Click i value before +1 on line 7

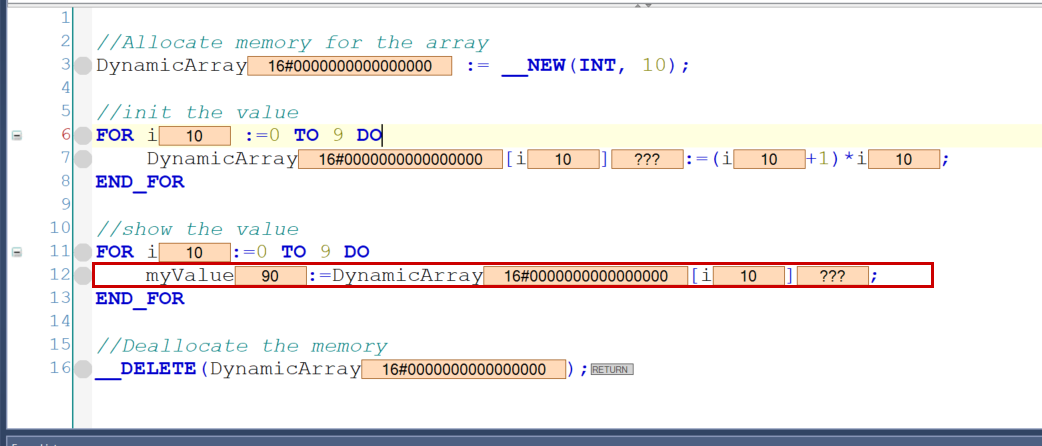770,160
